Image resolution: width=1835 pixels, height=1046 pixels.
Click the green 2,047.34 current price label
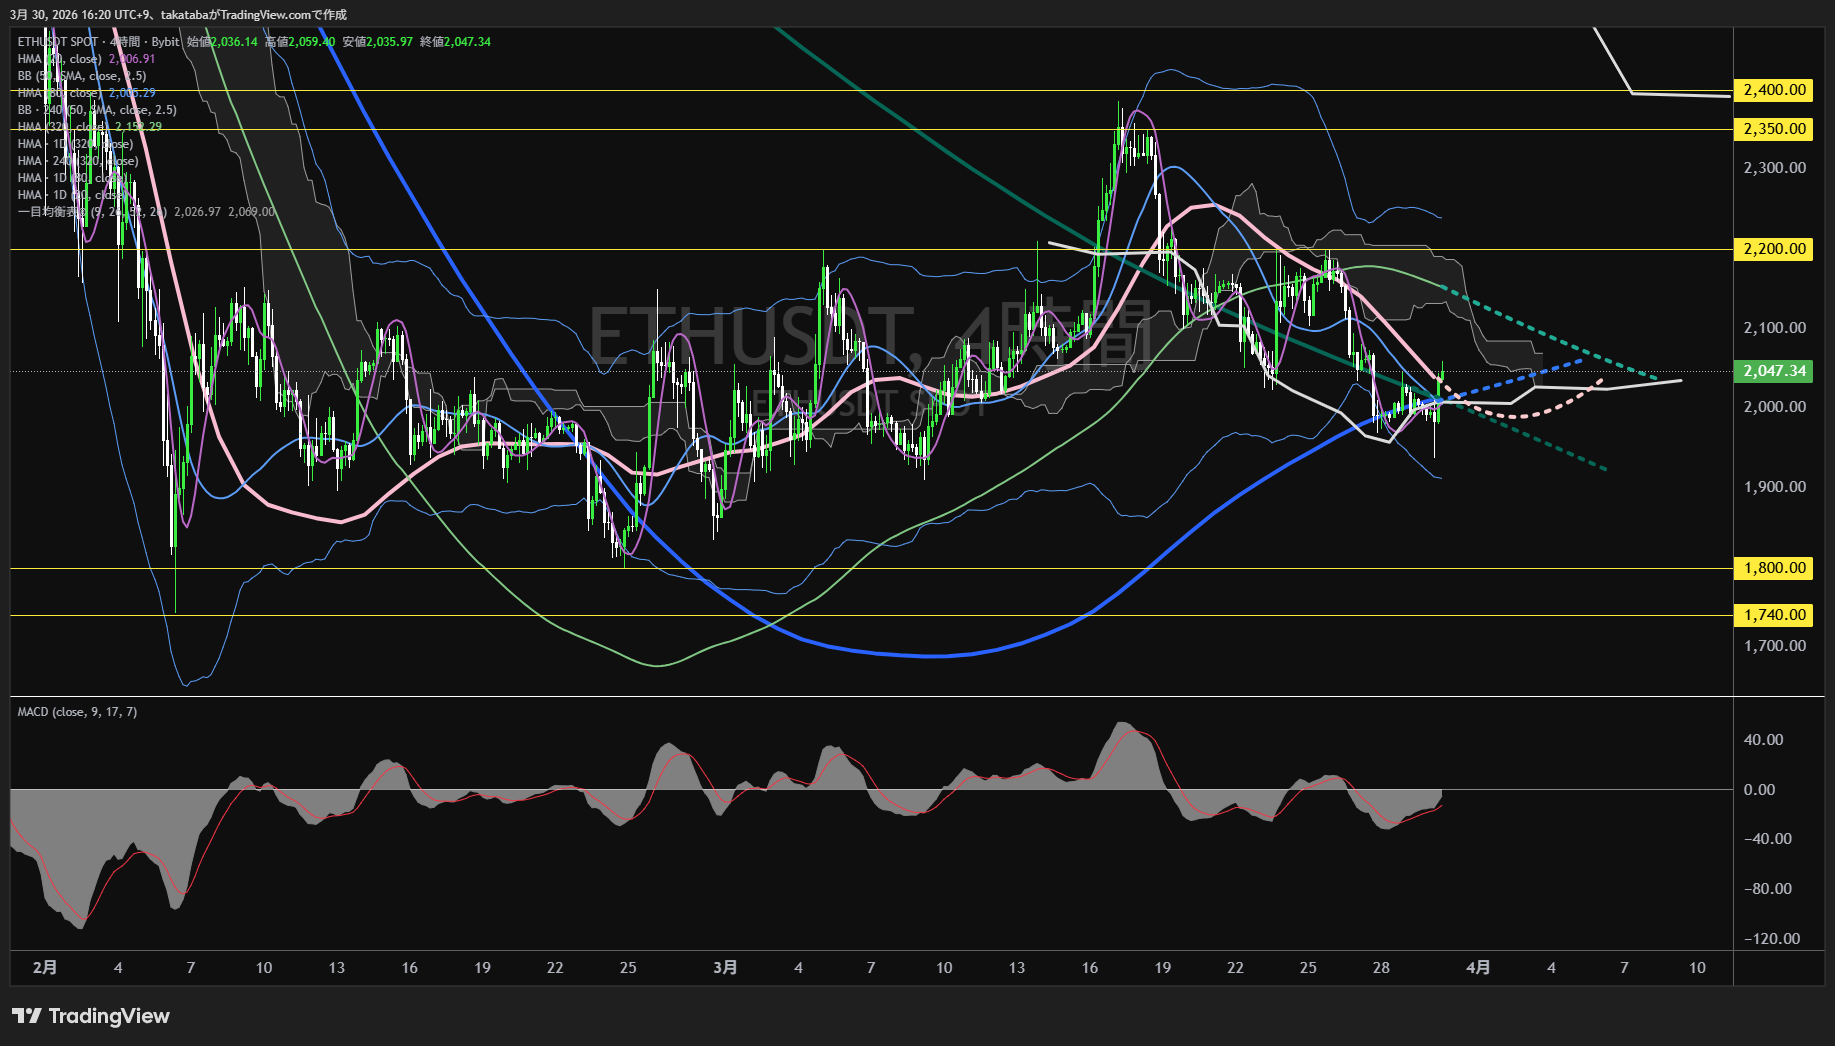click(x=1774, y=371)
